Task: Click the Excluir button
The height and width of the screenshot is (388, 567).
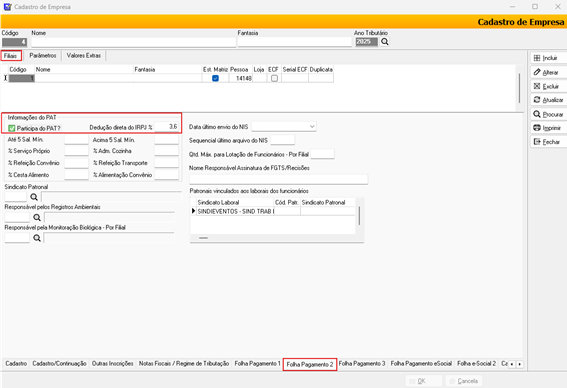Action: 548,86
